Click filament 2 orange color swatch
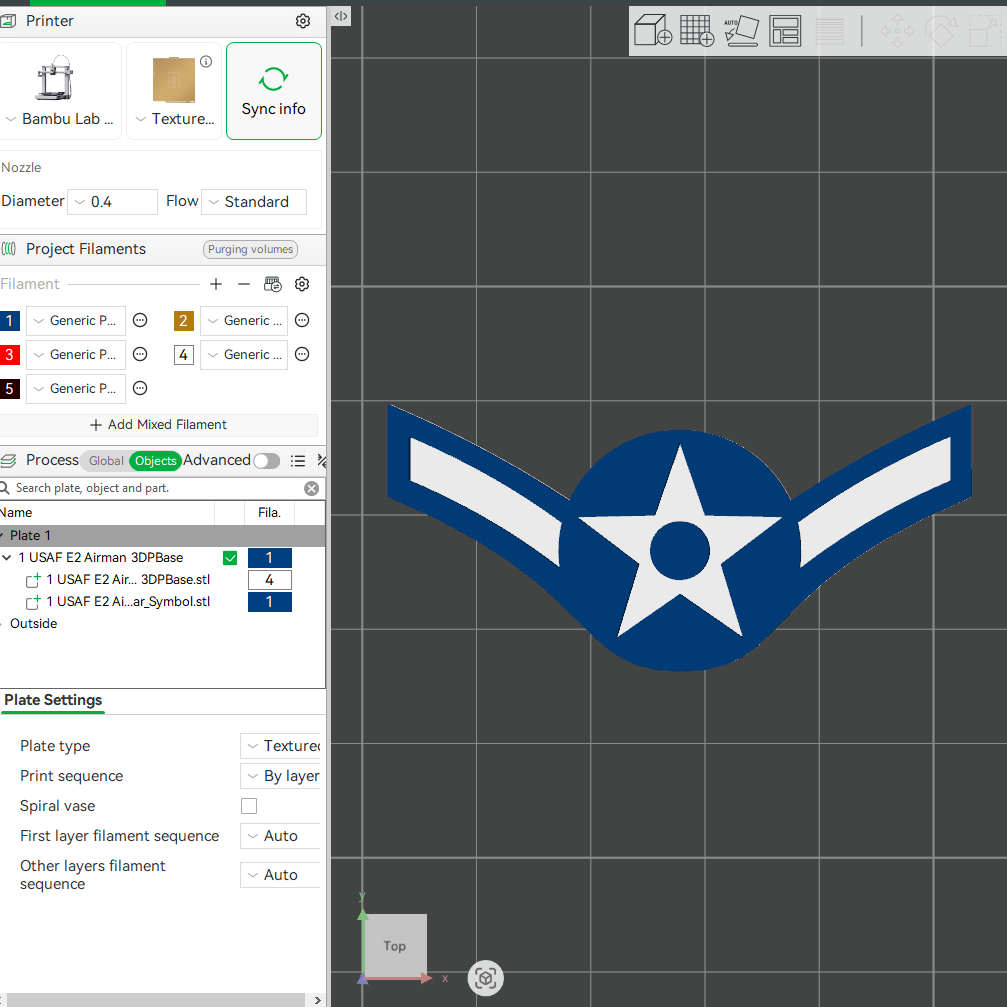Screen dimensions: 1007x1007 tap(184, 320)
